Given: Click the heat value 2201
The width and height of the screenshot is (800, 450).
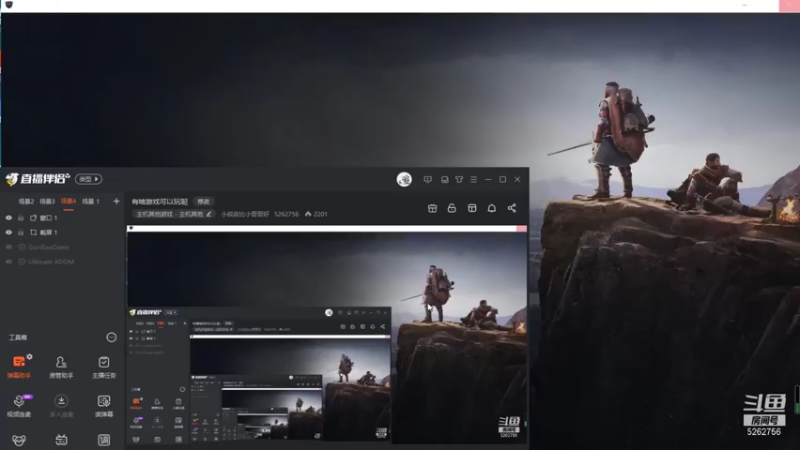Looking at the screenshot, I should click(x=320, y=214).
